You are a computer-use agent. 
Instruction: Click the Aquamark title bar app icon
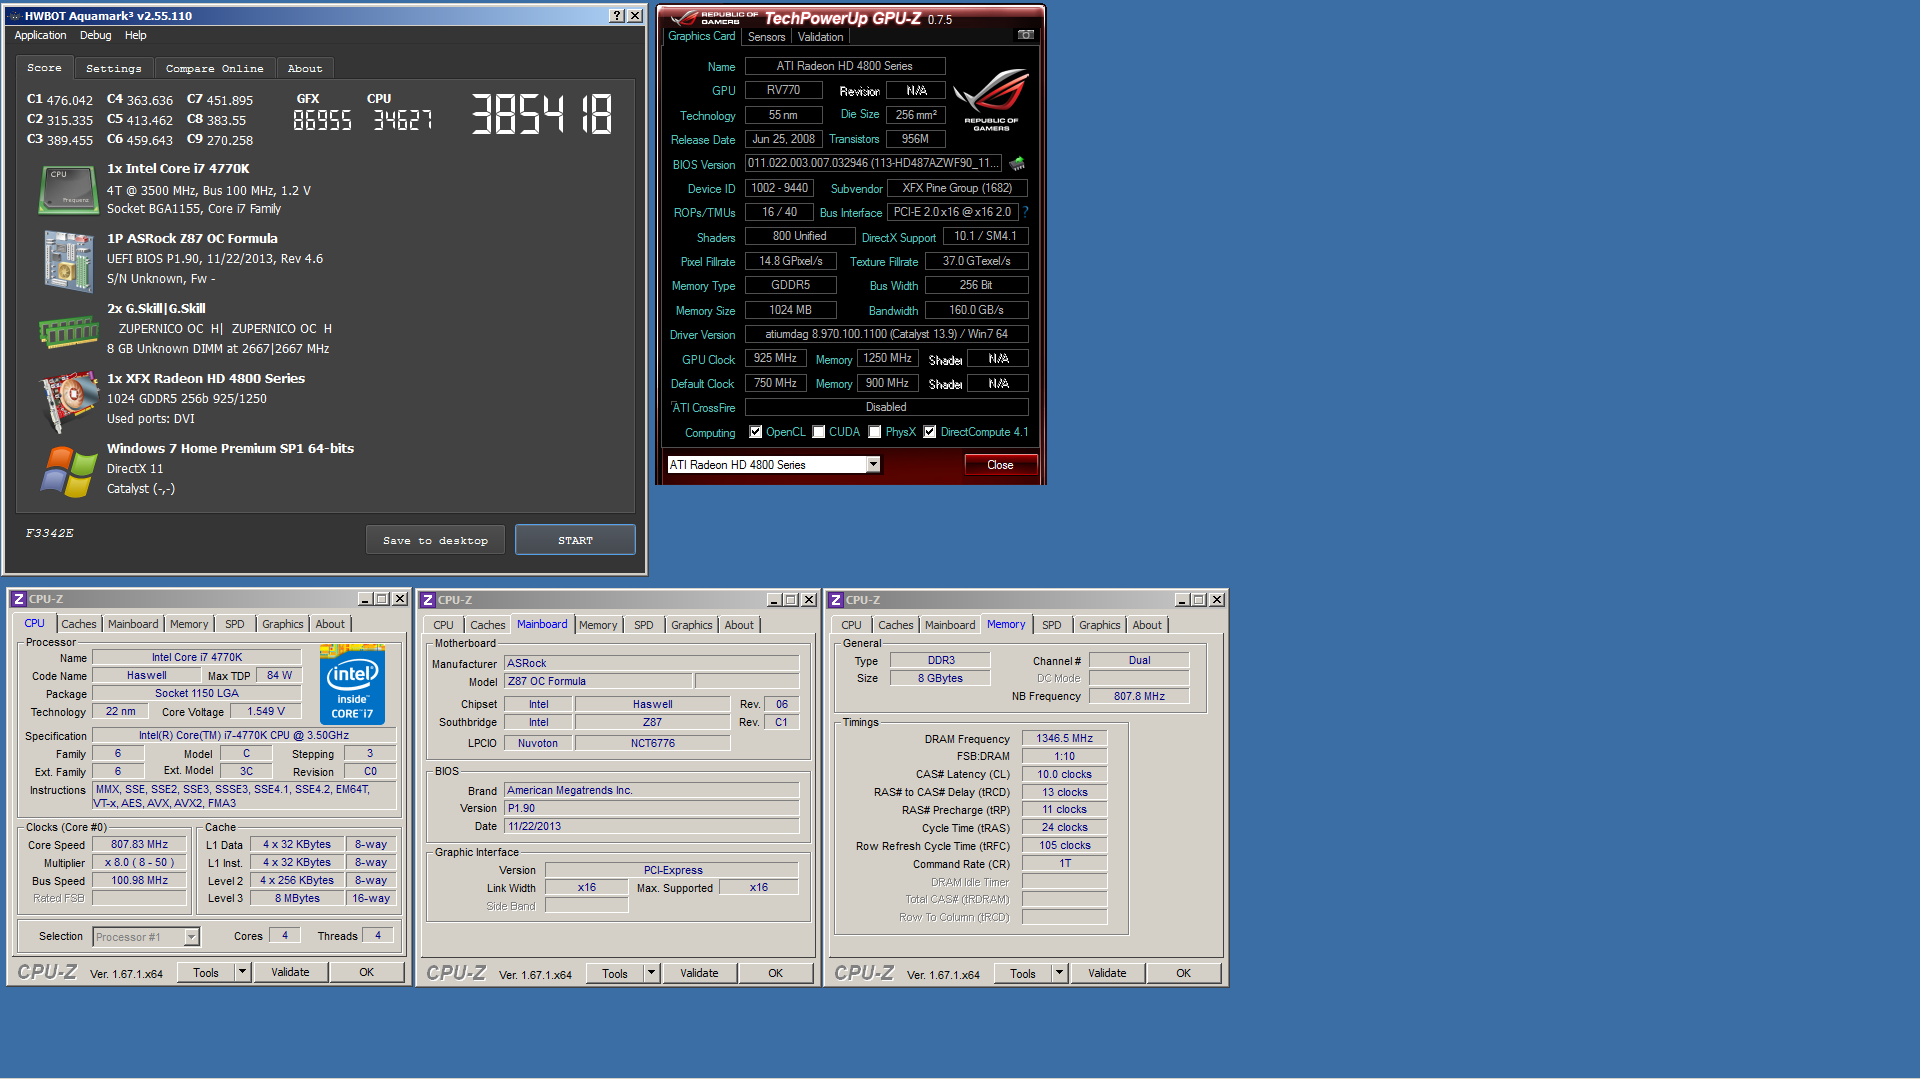[15, 16]
